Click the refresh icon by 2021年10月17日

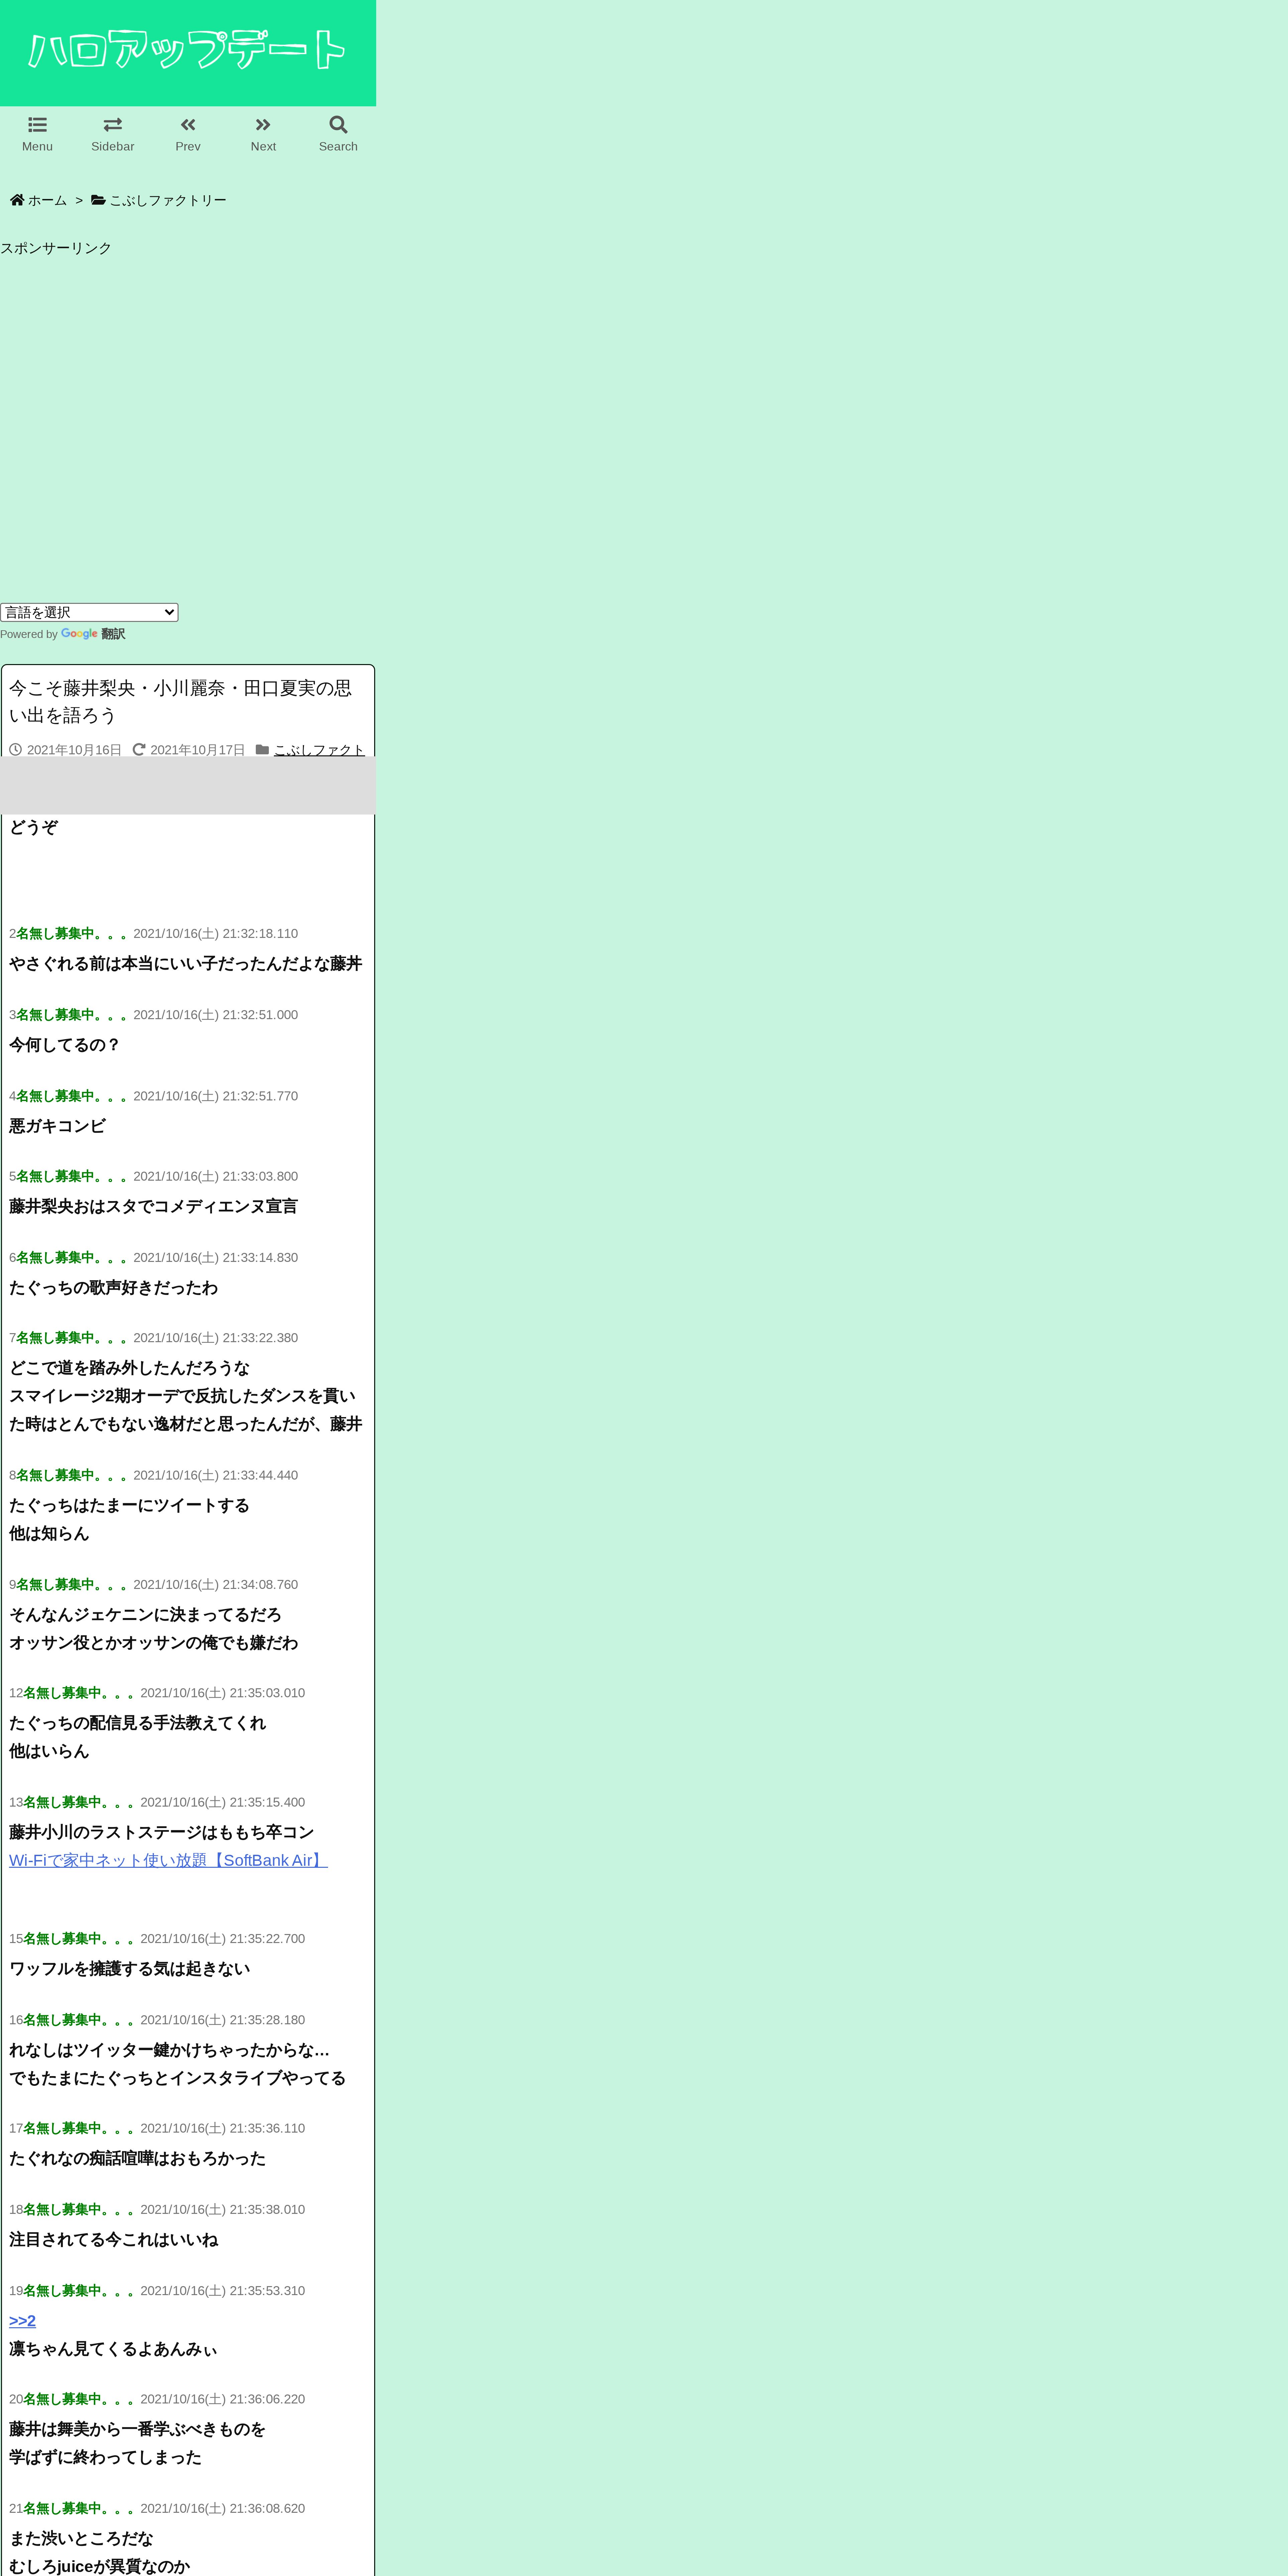139,749
